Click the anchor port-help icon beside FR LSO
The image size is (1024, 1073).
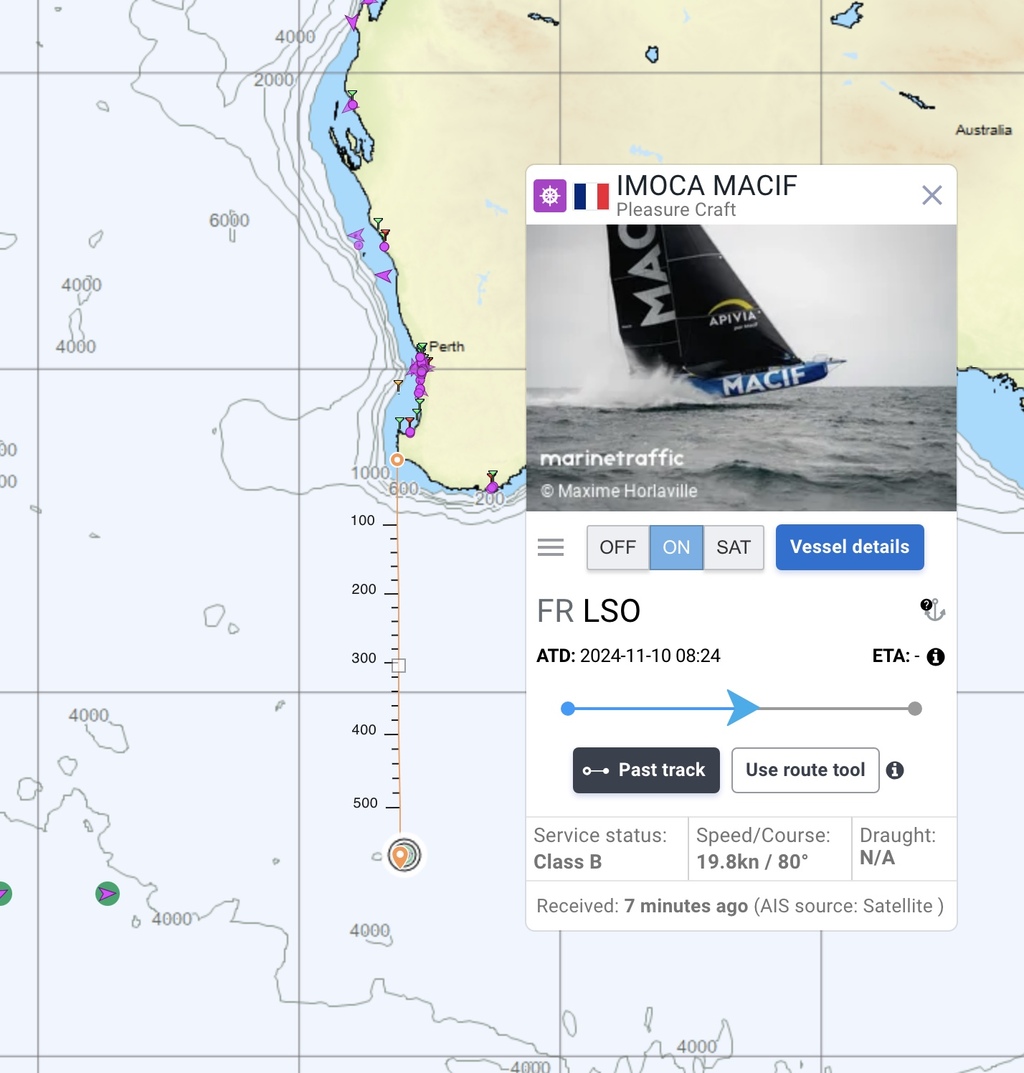point(932,608)
